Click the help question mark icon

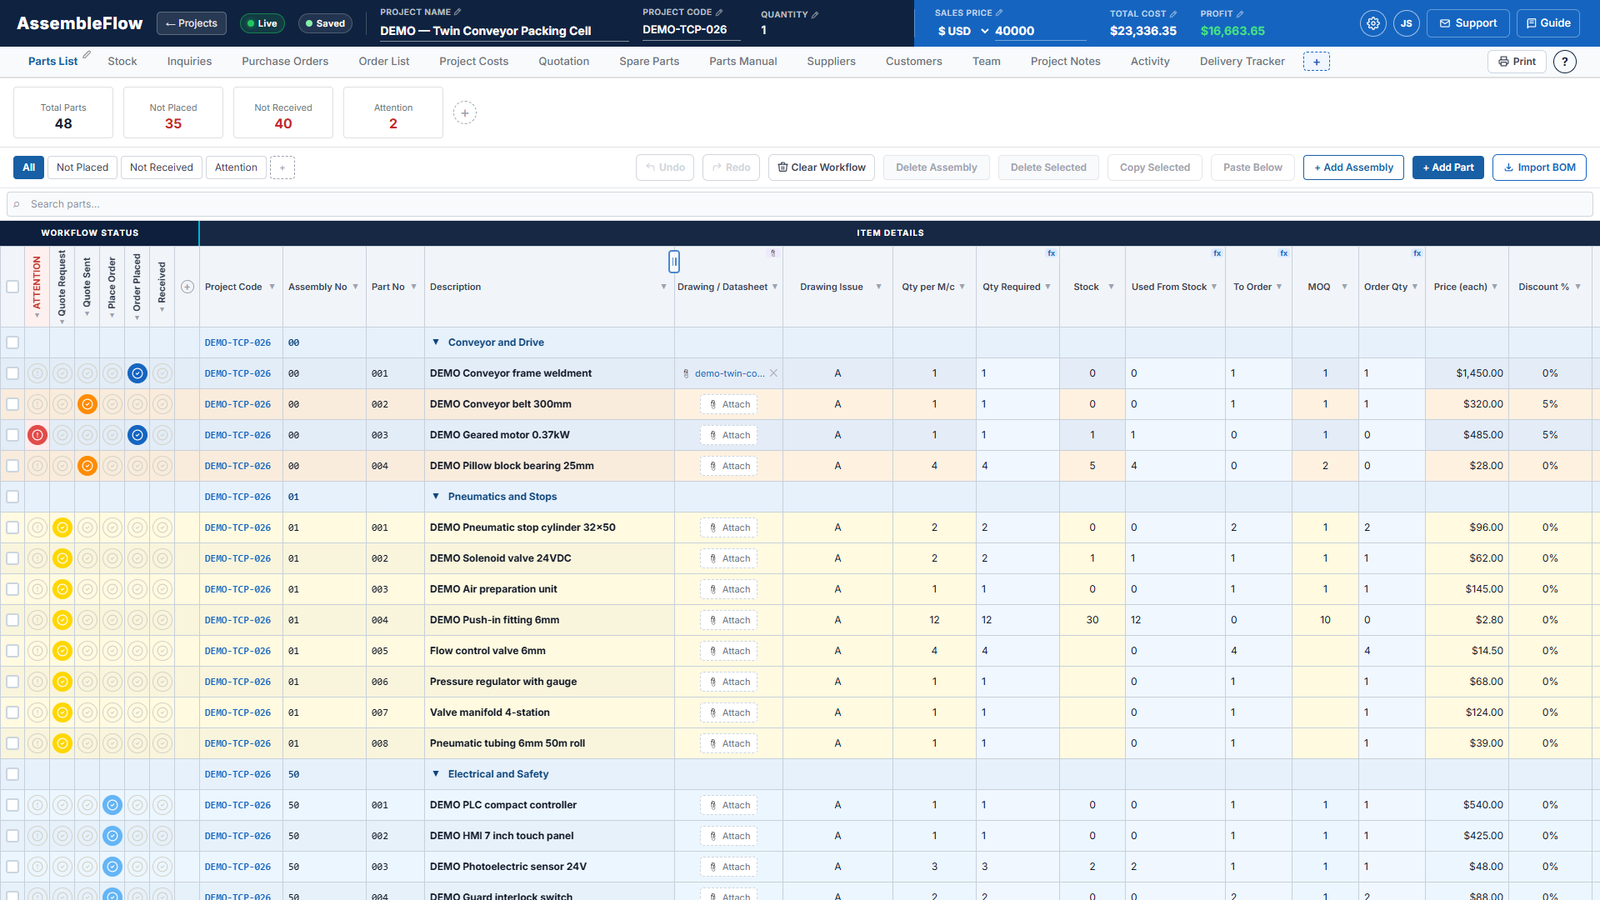pyautogui.click(x=1565, y=62)
